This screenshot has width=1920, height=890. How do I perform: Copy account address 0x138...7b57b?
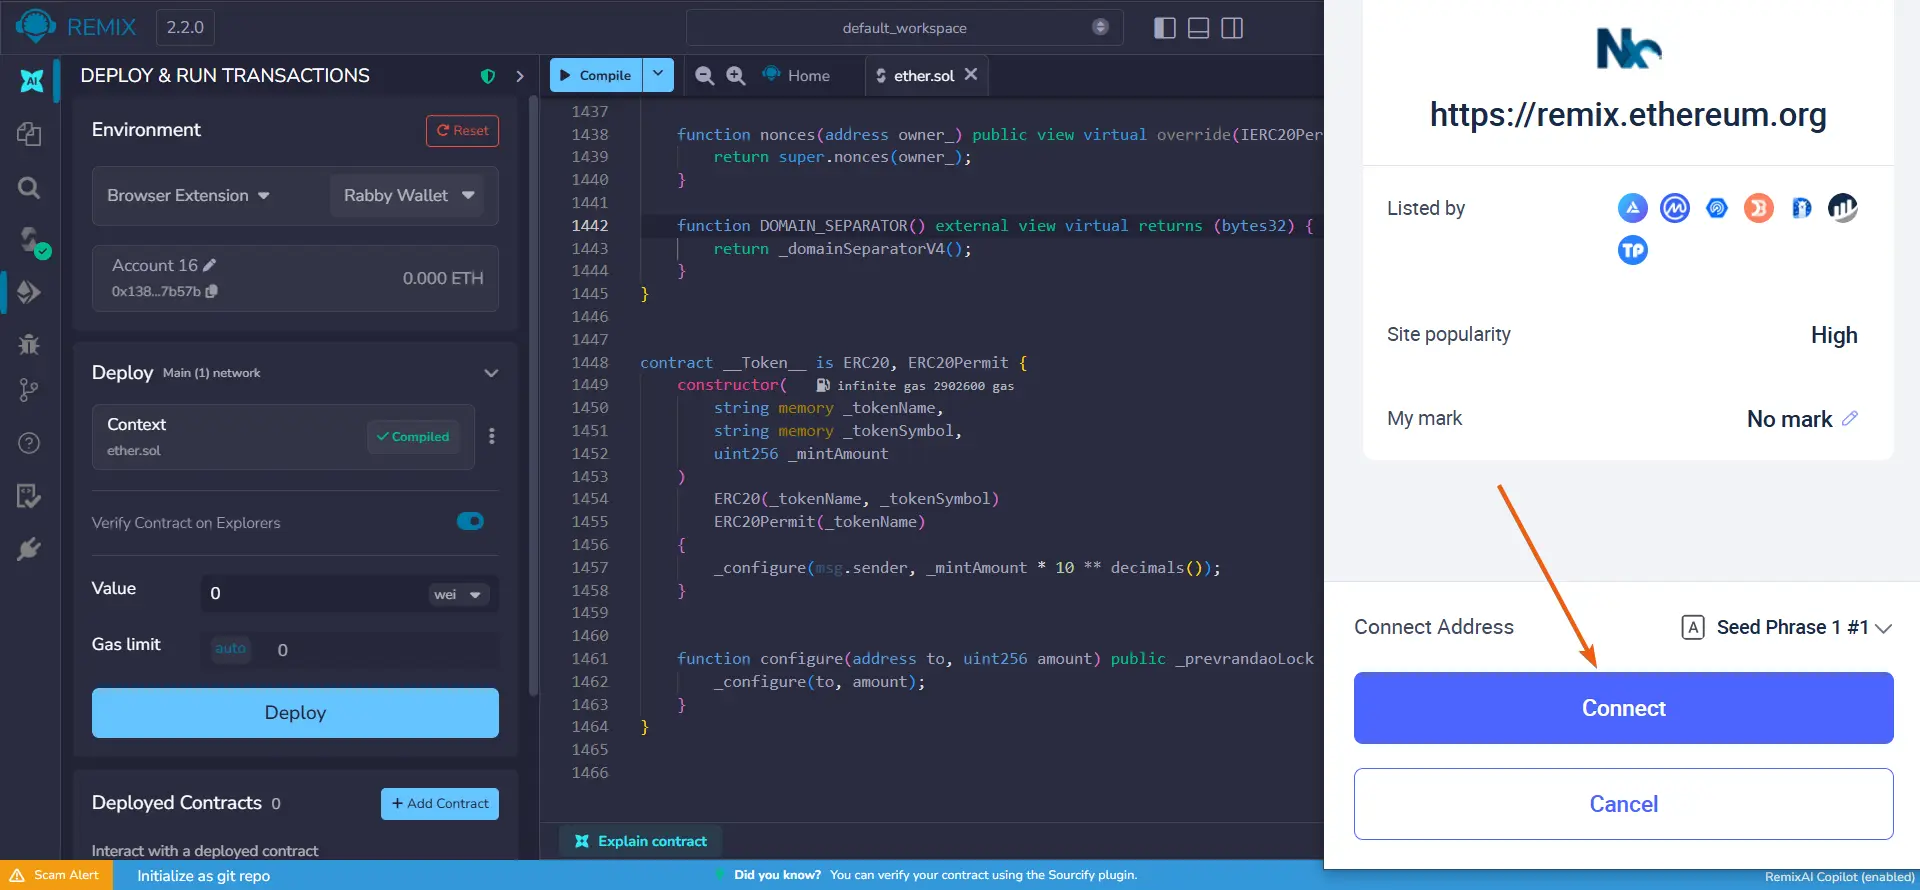click(x=212, y=291)
